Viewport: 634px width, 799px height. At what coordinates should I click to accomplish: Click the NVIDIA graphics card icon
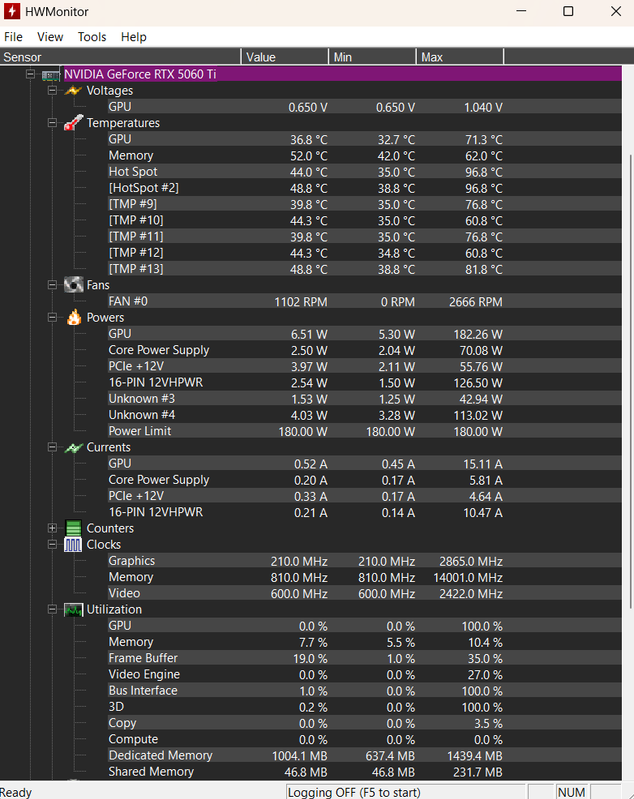(50, 75)
